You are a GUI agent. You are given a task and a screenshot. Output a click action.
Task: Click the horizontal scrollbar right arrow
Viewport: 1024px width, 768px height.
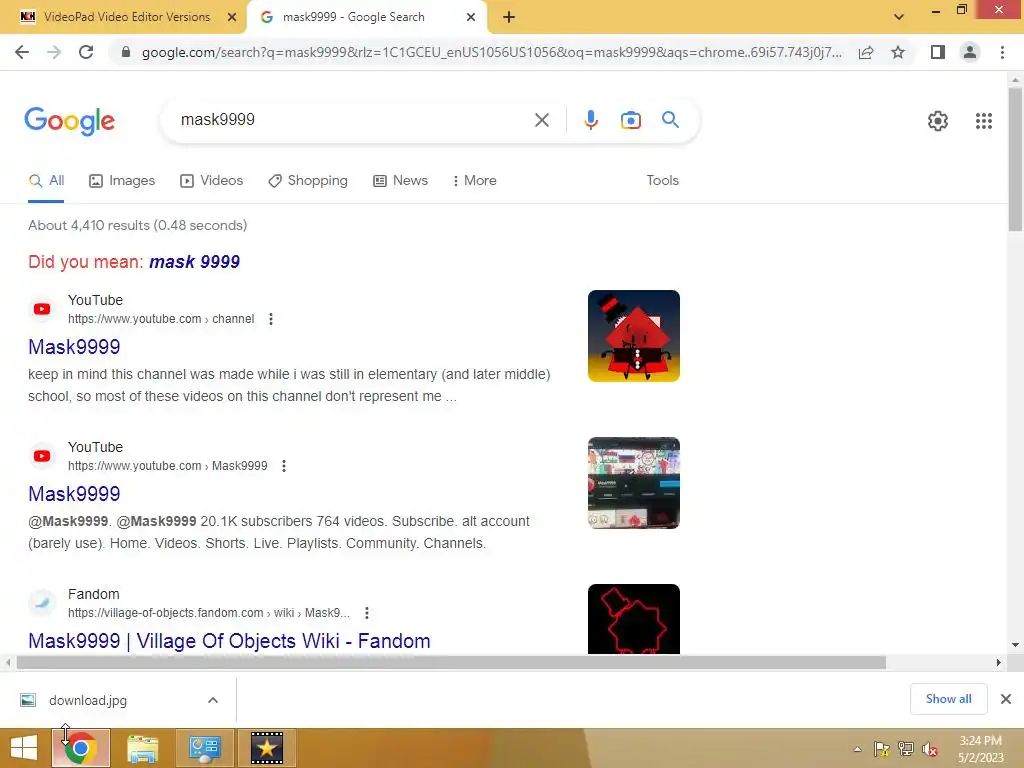tap(998, 662)
